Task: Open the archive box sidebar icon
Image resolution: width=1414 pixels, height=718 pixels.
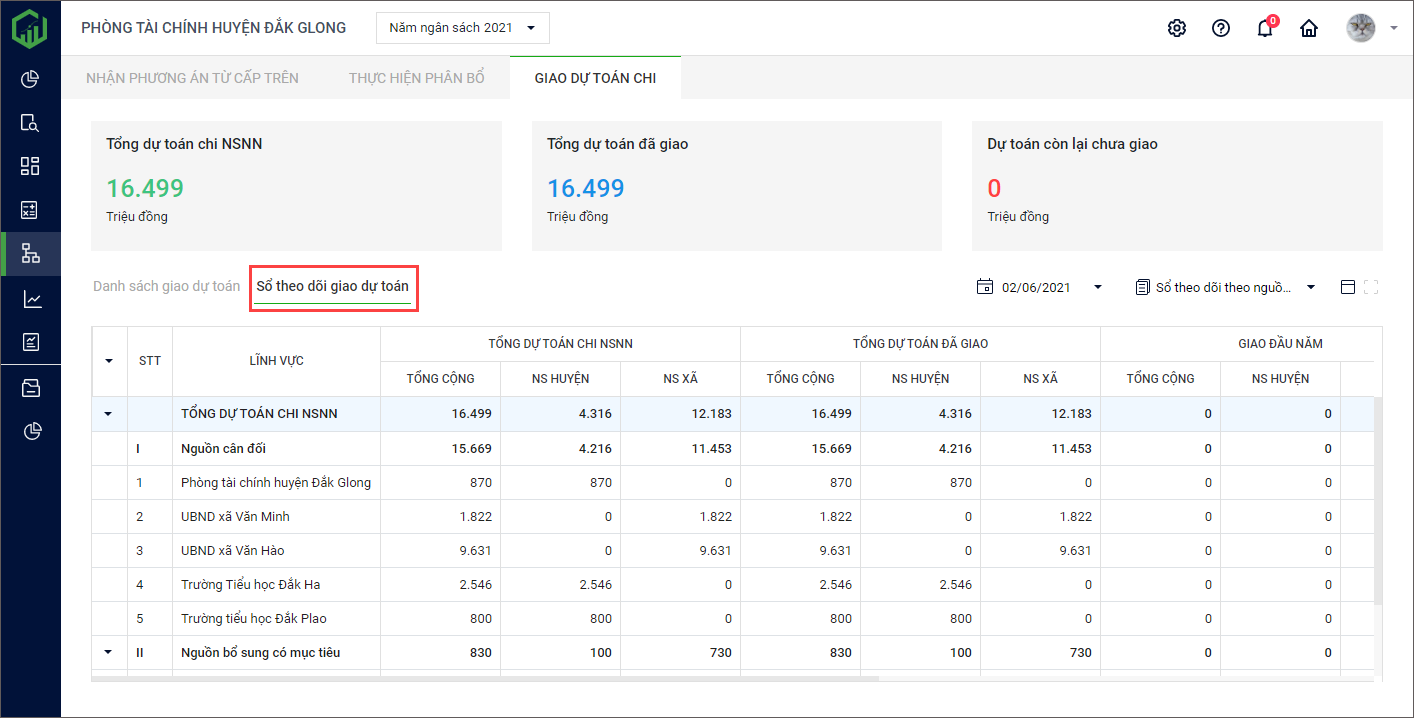Action: coord(30,388)
